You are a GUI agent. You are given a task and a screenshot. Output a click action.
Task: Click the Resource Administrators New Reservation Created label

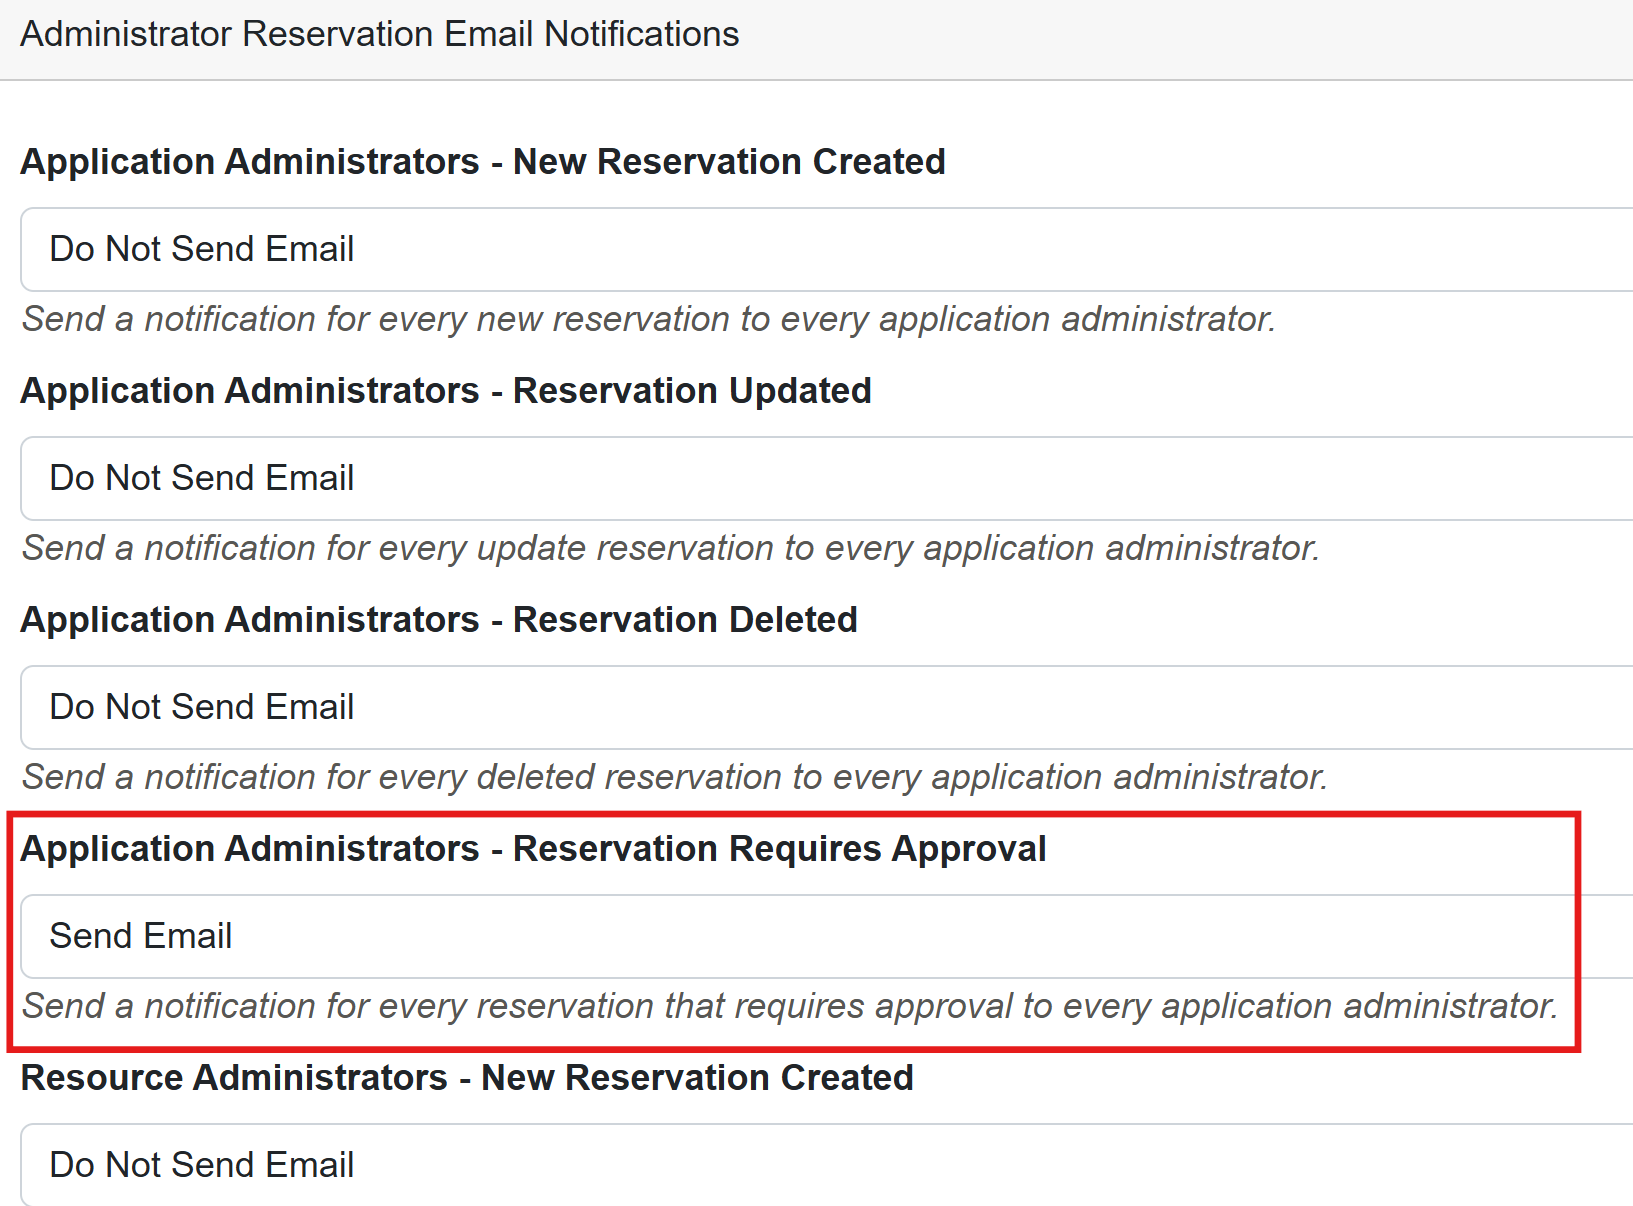pyautogui.click(x=467, y=1078)
